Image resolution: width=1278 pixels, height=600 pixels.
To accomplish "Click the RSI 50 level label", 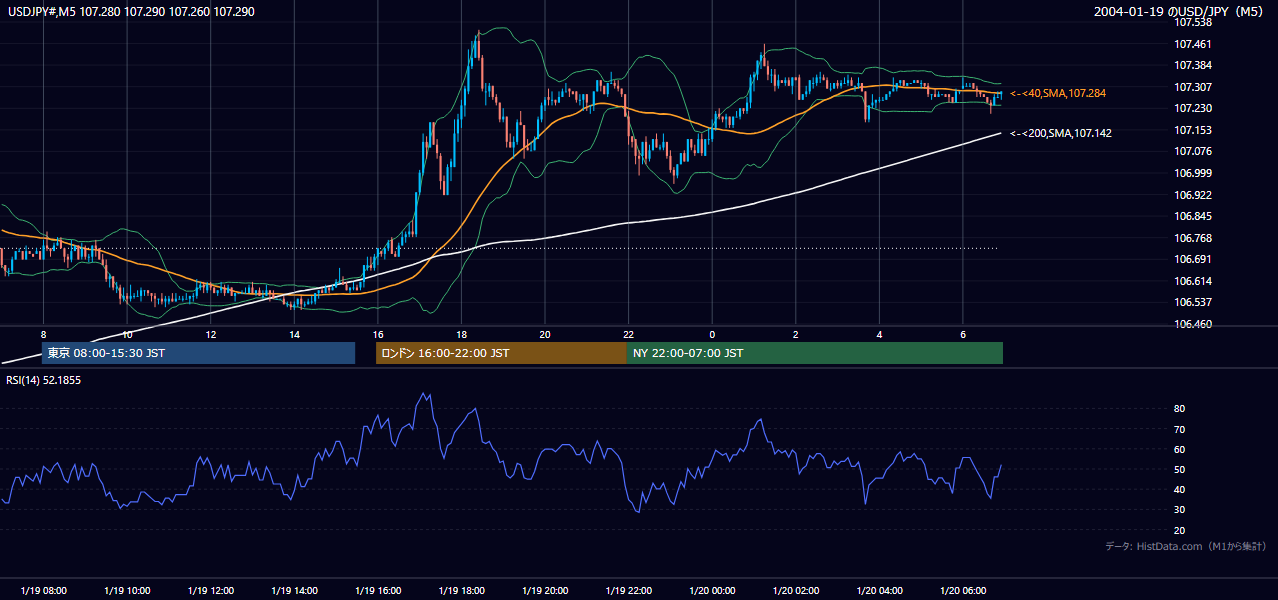I will pyautogui.click(x=1180, y=469).
